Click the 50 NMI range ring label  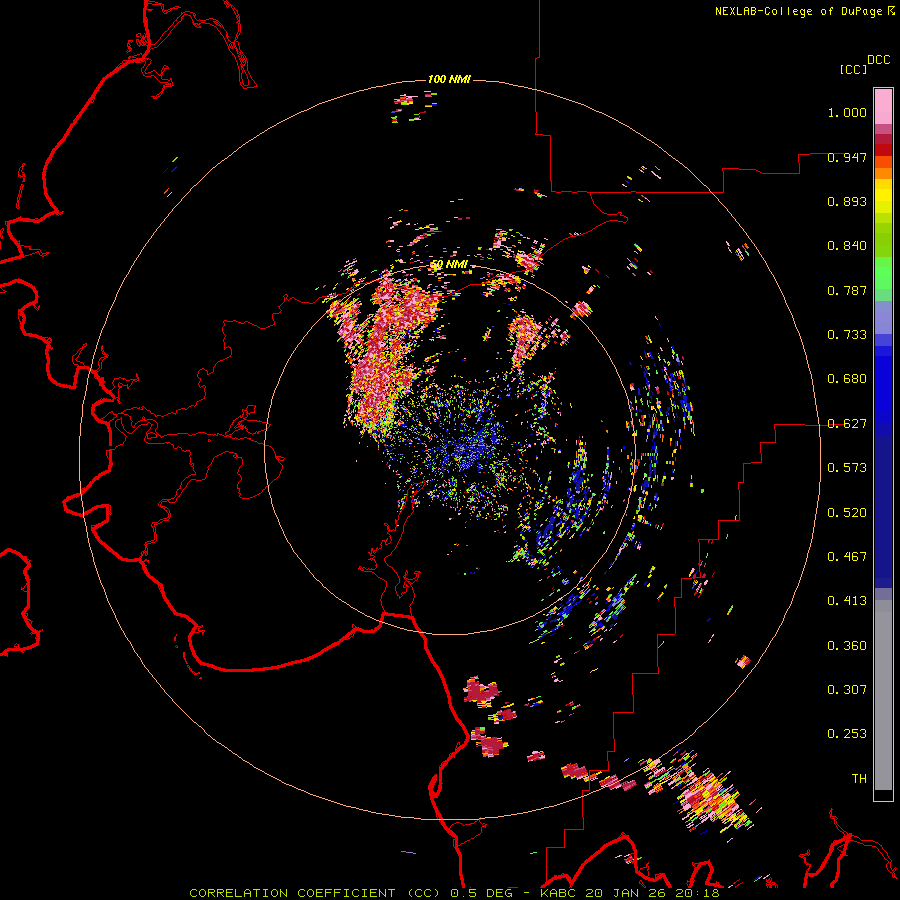pyautogui.click(x=449, y=265)
